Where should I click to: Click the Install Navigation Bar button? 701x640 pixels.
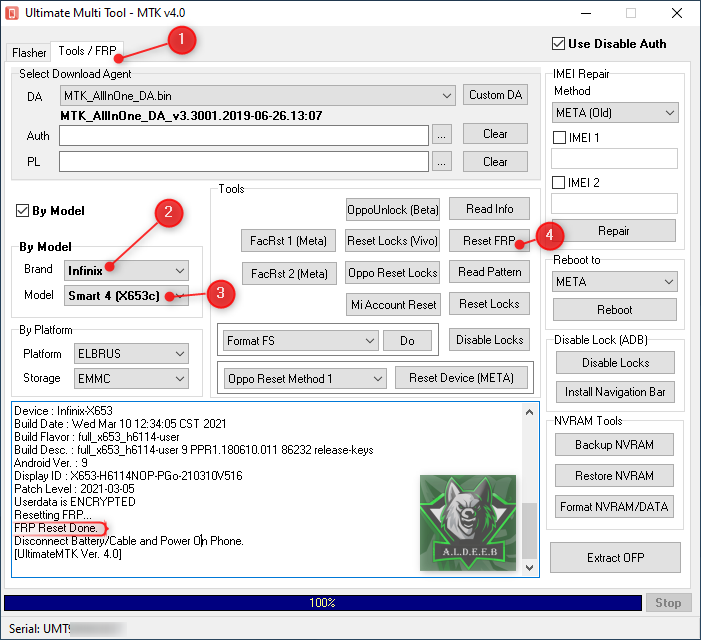[615, 392]
